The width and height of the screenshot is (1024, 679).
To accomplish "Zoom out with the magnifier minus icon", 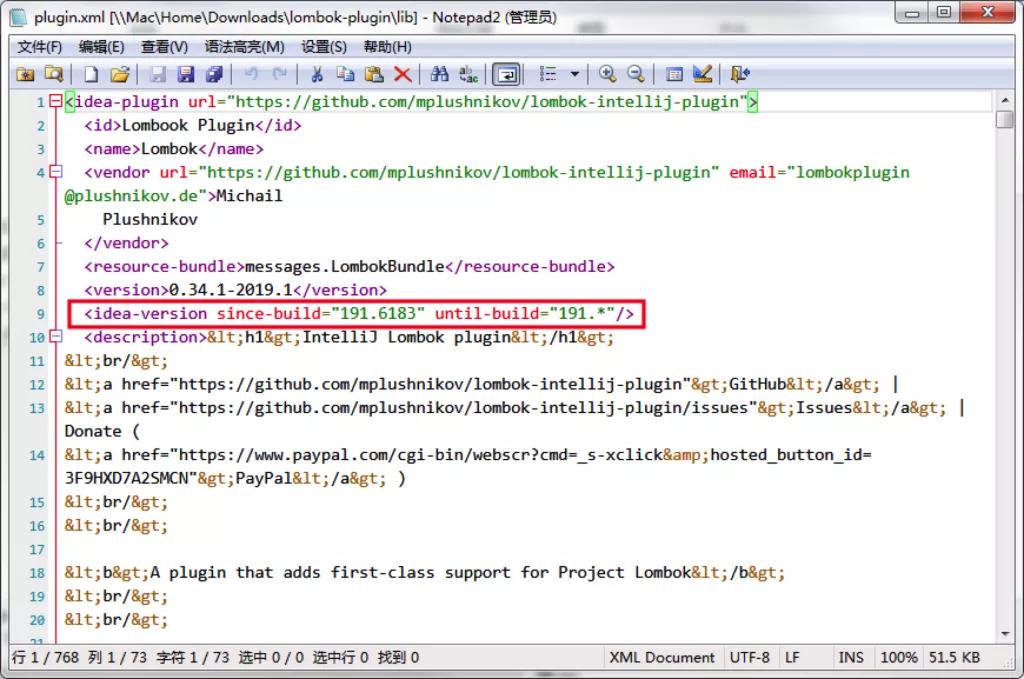I will tap(636, 74).
